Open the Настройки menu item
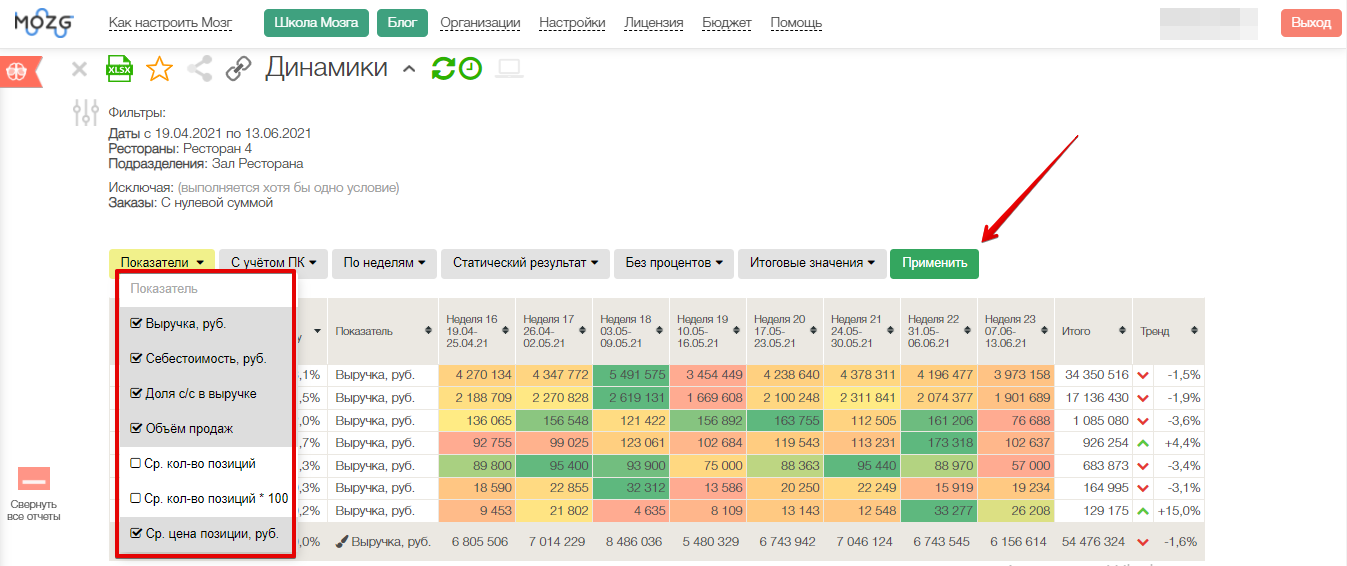This screenshot has width=1347, height=566. coord(572,23)
